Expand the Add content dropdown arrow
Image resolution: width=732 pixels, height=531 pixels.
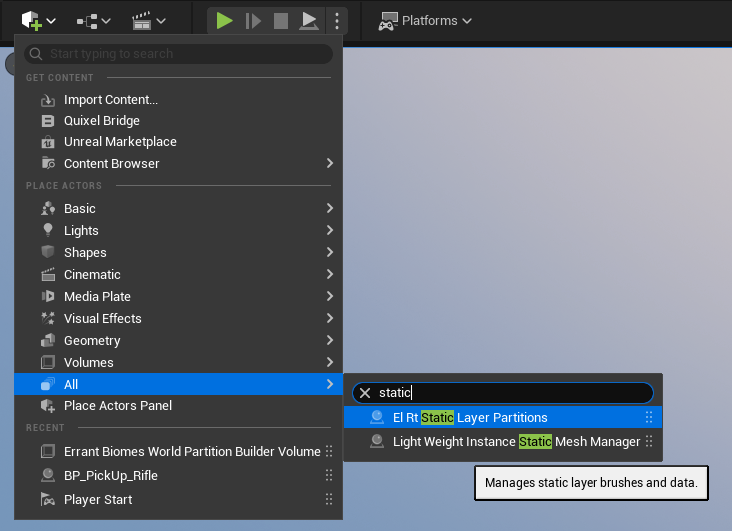click(51, 21)
